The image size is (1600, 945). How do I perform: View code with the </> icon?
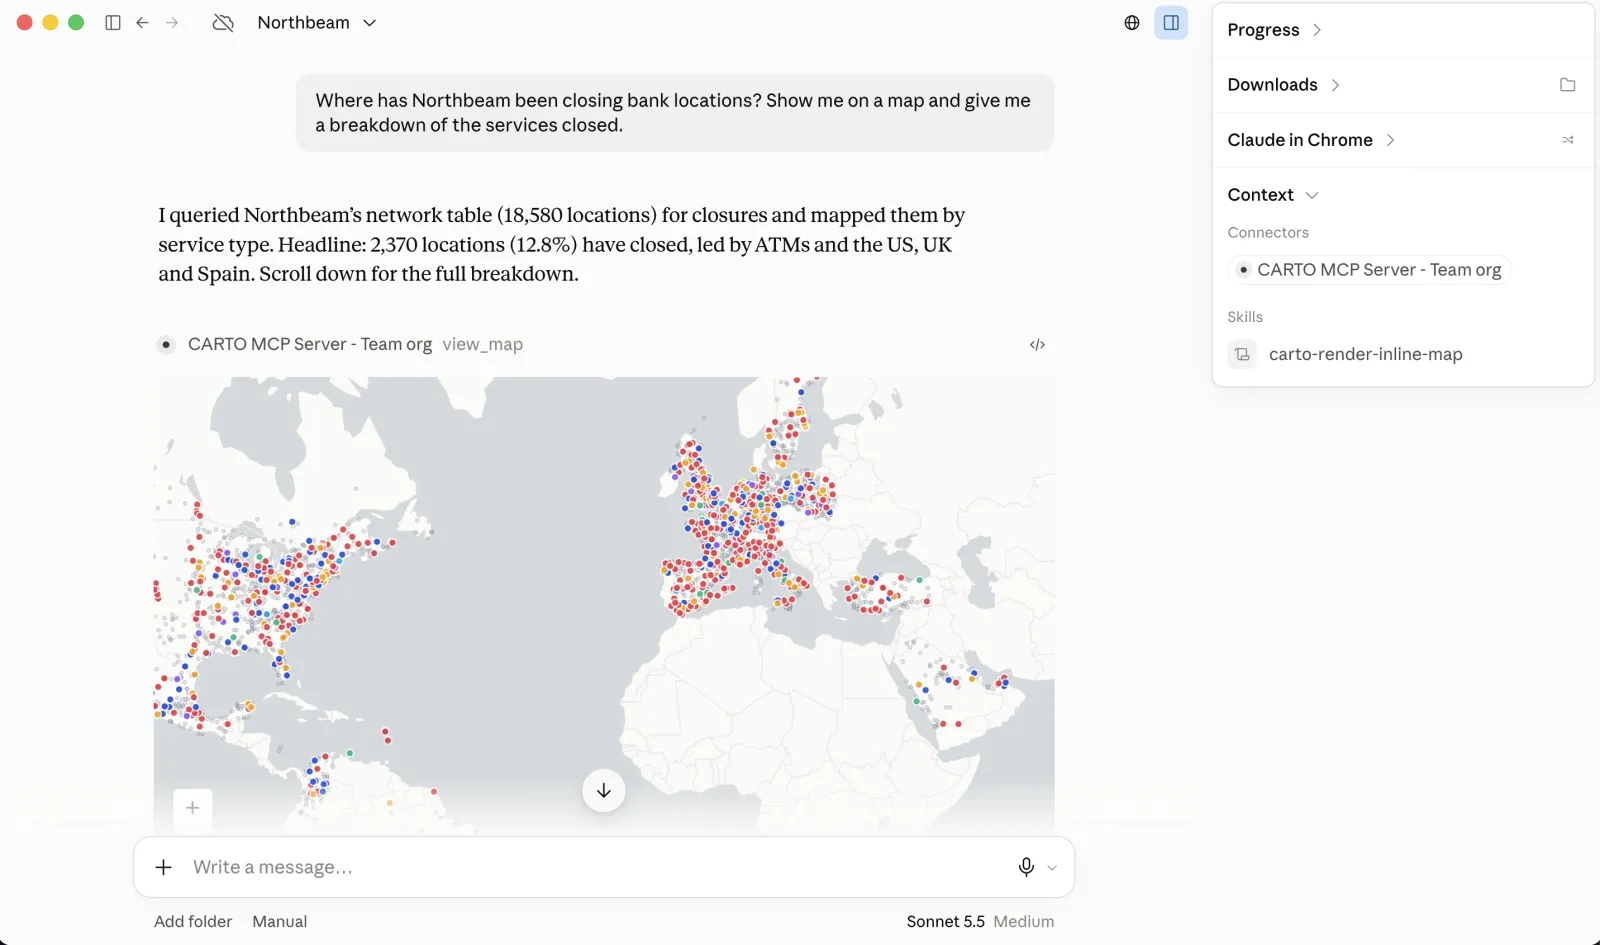[1037, 345]
